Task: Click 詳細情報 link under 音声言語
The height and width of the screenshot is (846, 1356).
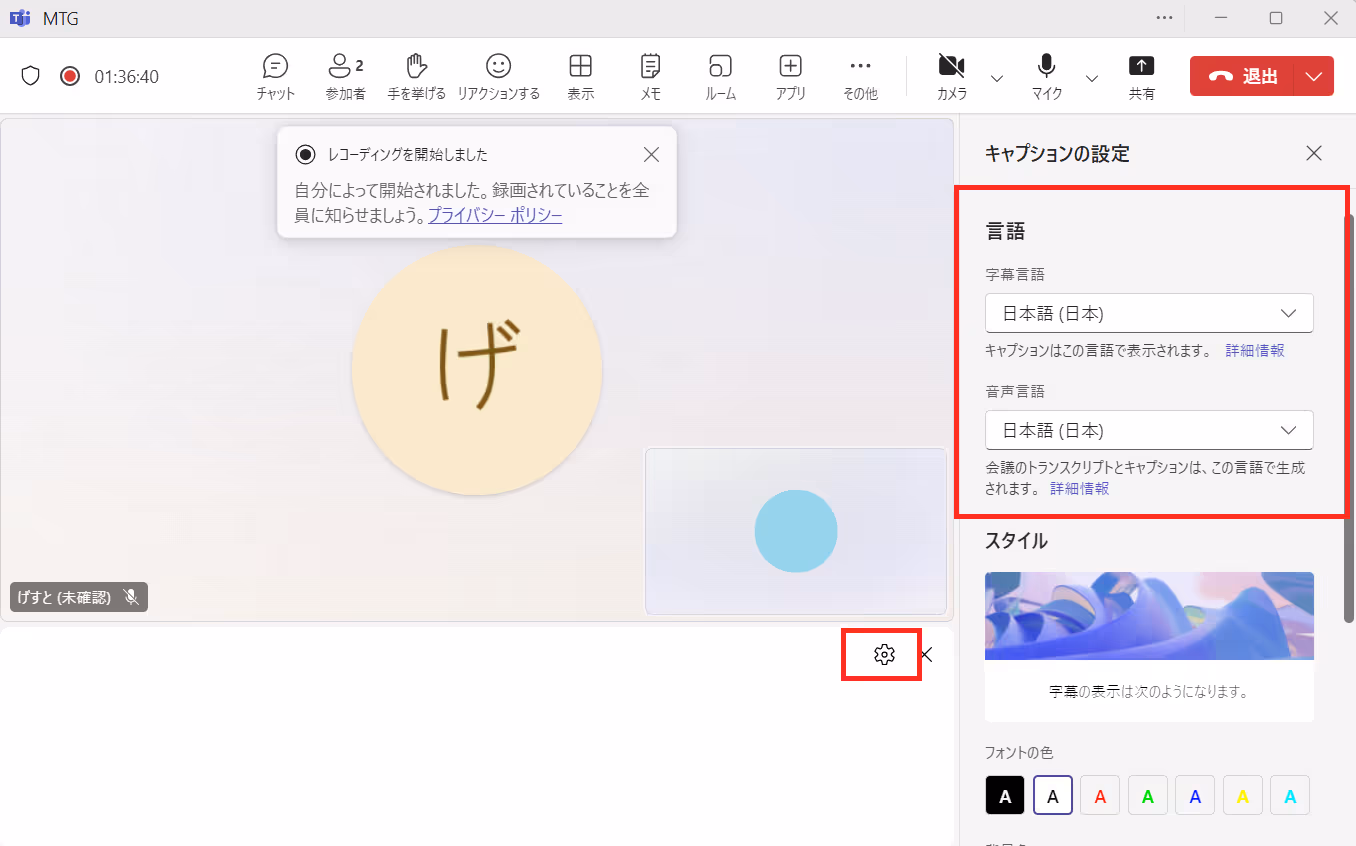Action: click(x=1079, y=489)
